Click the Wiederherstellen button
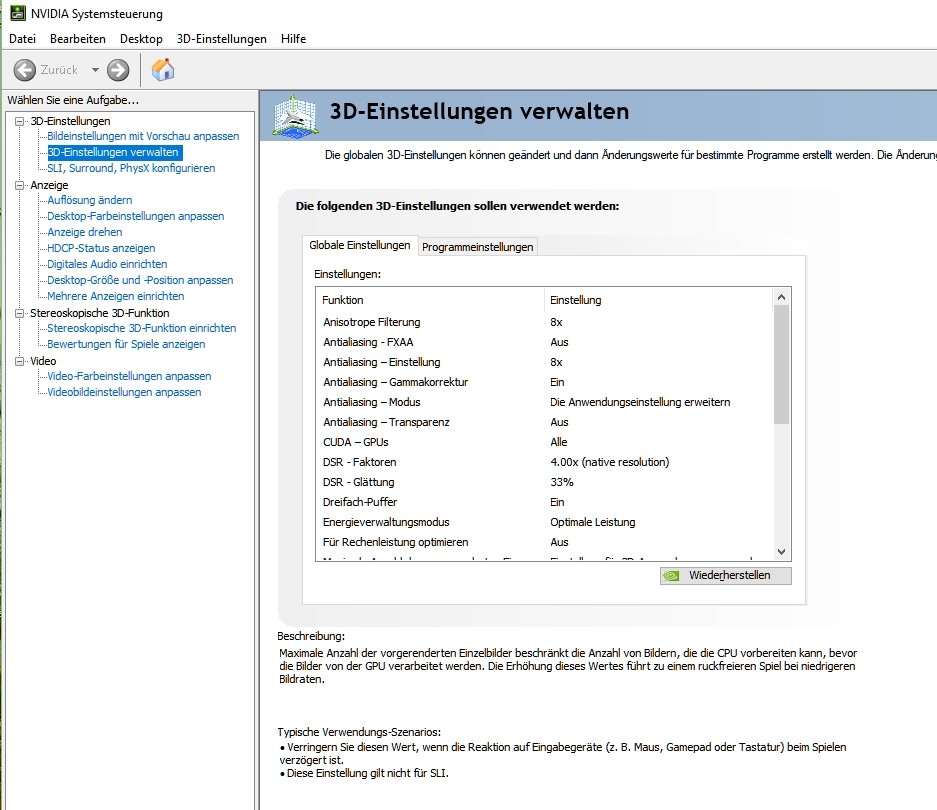Image resolution: width=937 pixels, height=810 pixels. 725,576
